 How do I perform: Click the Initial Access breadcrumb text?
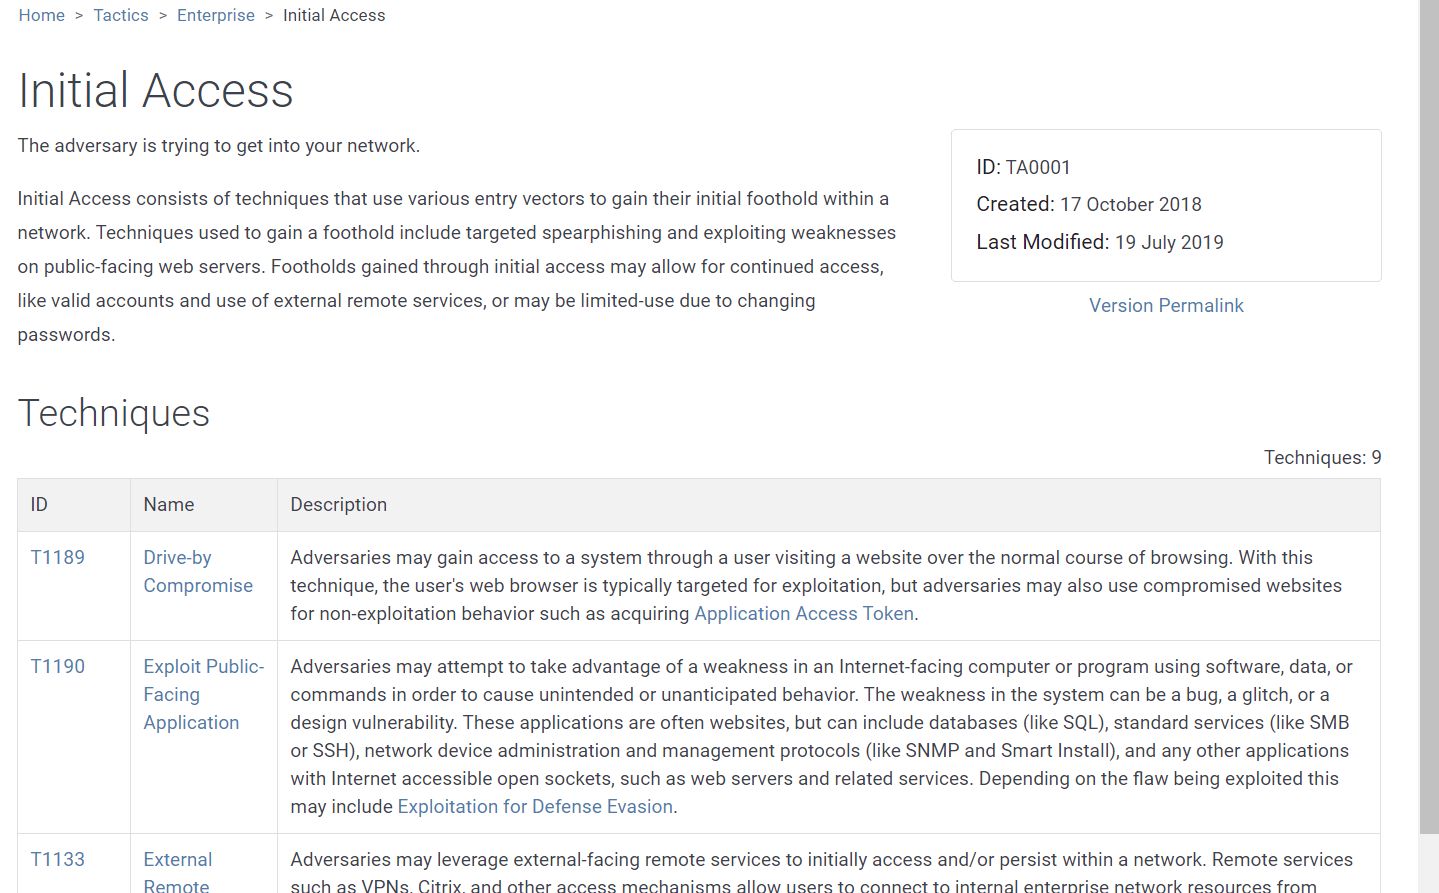334,15
